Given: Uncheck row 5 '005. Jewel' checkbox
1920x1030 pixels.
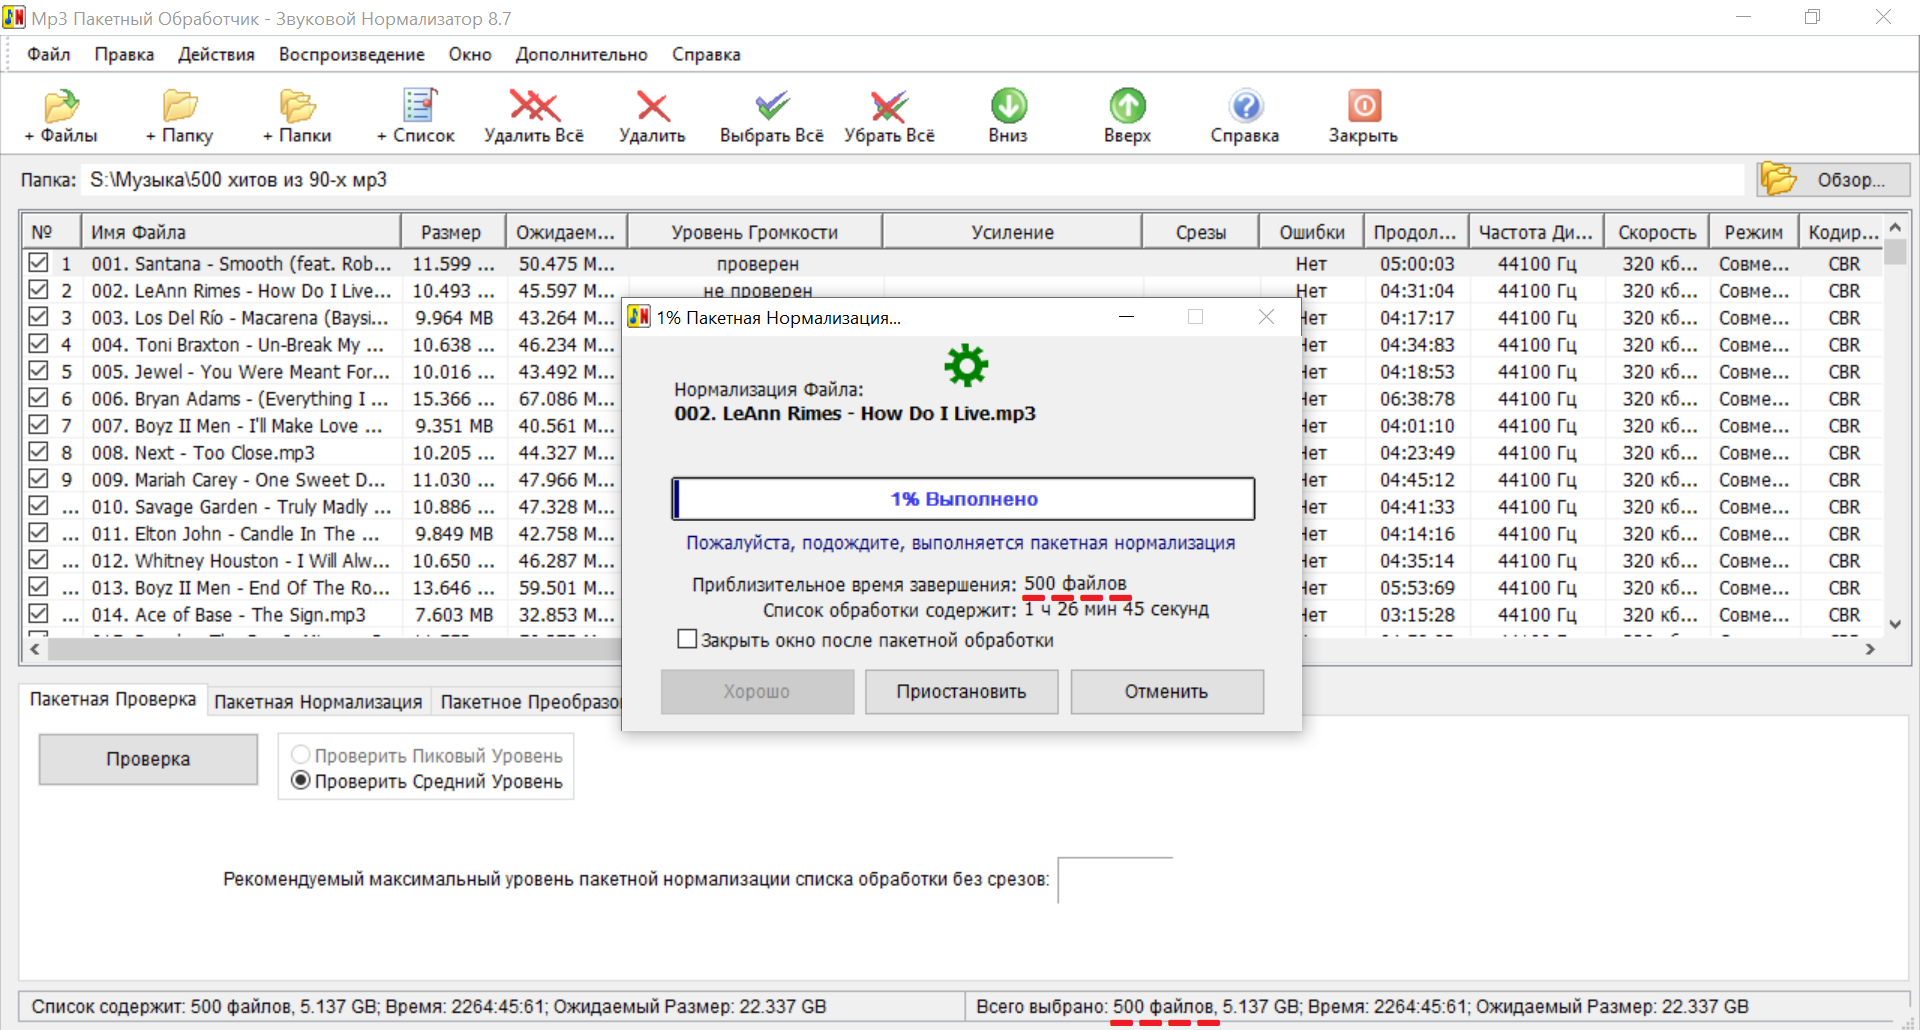Looking at the screenshot, I should coord(39,371).
